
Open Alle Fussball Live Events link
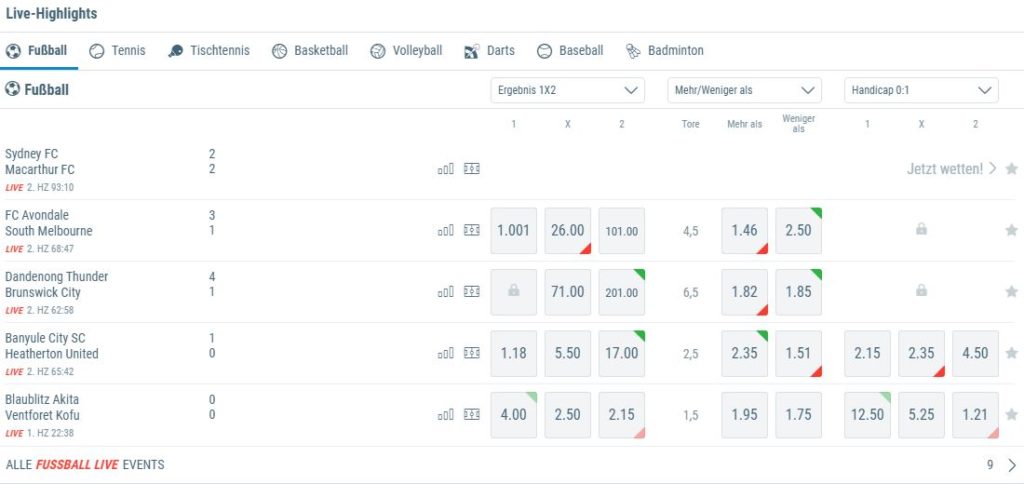[x=85, y=464]
